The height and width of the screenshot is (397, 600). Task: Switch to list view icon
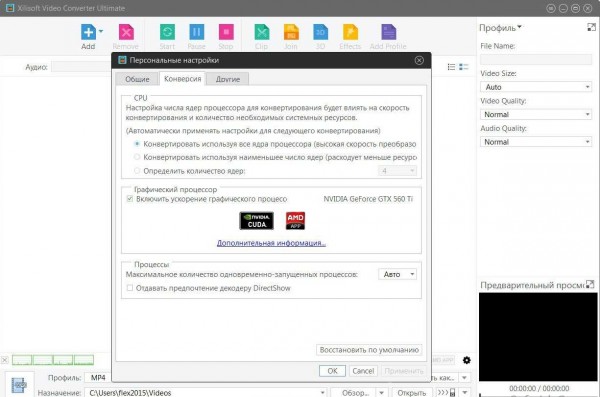point(452,67)
